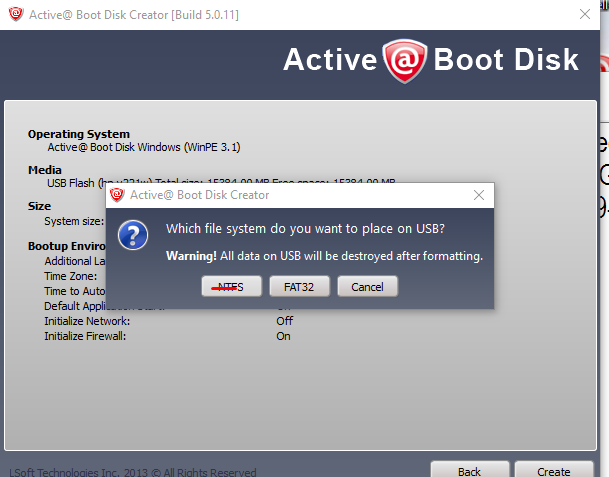Viewport: 609px width, 477px height.
Task: Click the blue question mark icon
Action: click(133, 235)
